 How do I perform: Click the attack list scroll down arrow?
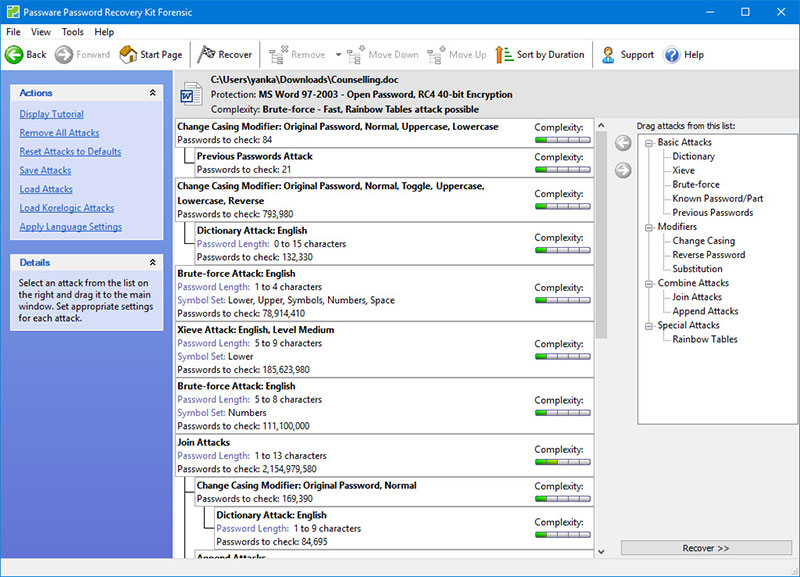(602, 551)
